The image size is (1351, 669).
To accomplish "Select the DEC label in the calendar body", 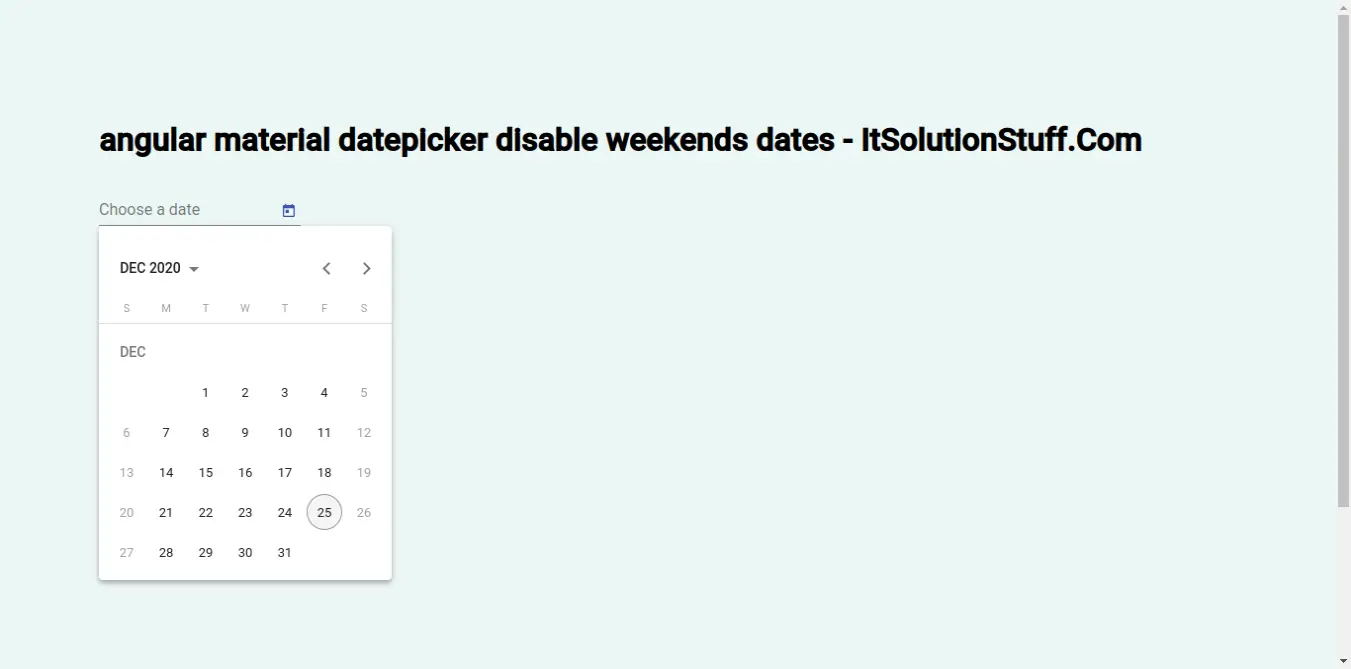I will (x=133, y=351).
